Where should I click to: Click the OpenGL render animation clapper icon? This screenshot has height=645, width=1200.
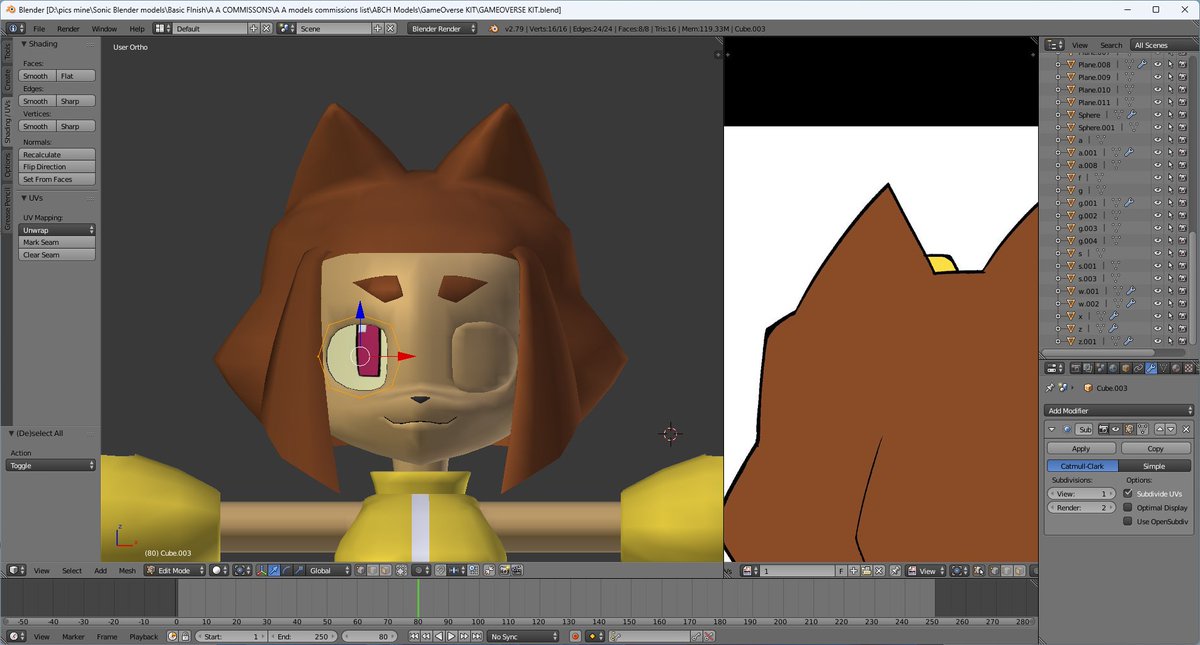point(516,570)
